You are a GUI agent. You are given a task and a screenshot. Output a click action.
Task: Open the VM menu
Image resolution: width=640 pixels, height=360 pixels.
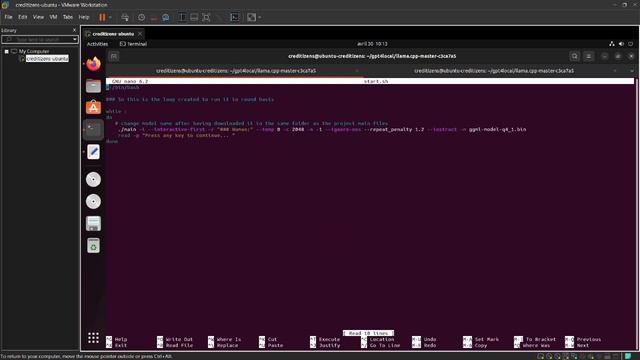tap(53, 17)
